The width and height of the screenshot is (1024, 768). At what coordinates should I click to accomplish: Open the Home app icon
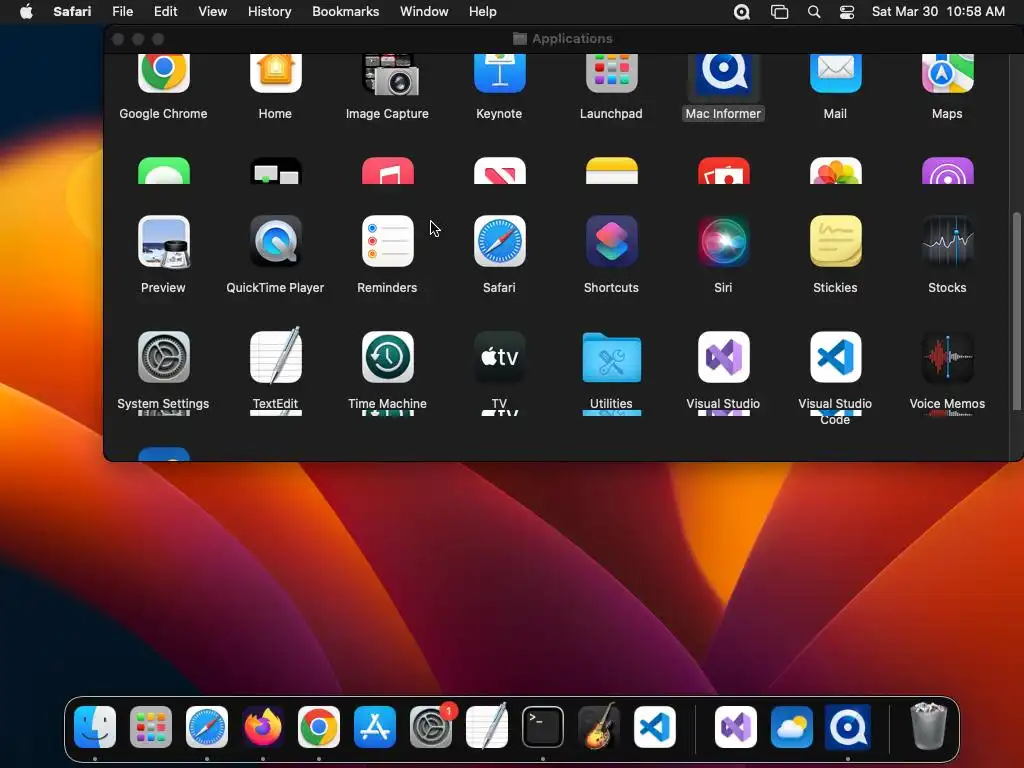coord(276,73)
